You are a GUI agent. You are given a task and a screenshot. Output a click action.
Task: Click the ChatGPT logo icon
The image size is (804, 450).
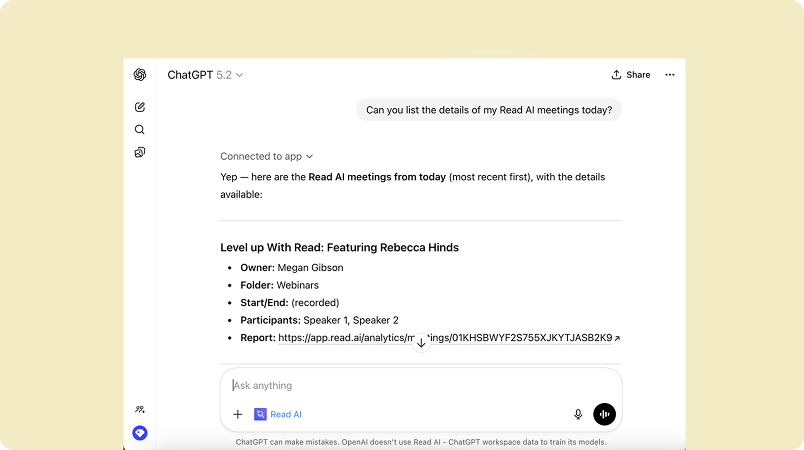click(139, 75)
